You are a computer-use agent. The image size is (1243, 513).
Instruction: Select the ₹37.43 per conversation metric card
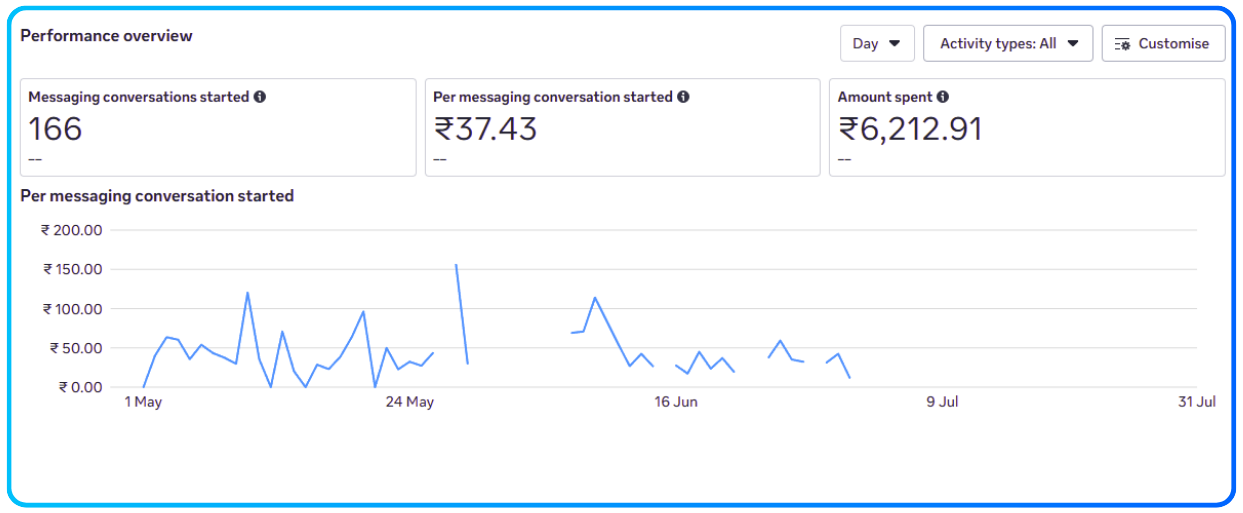coord(622,128)
